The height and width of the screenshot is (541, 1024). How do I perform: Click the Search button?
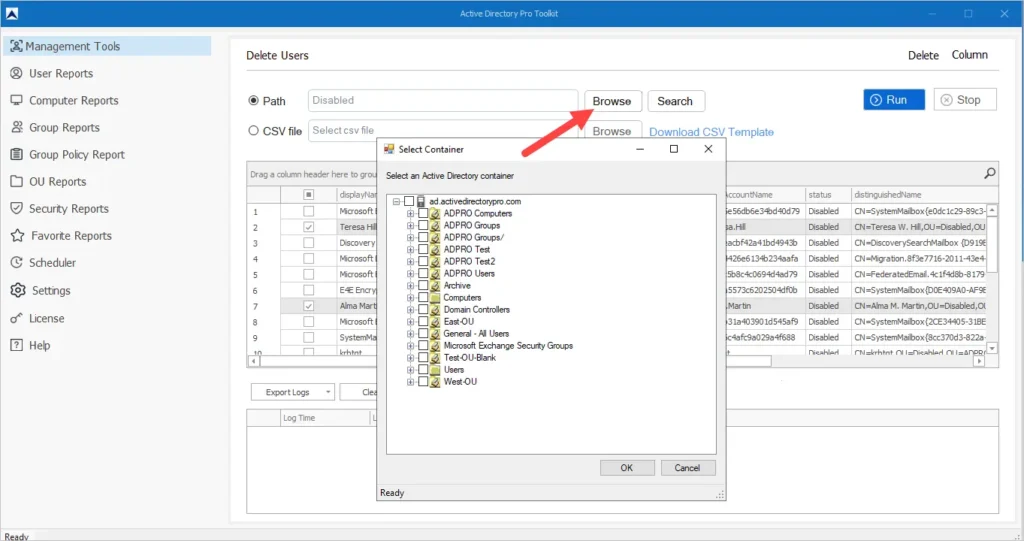click(x=675, y=101)
